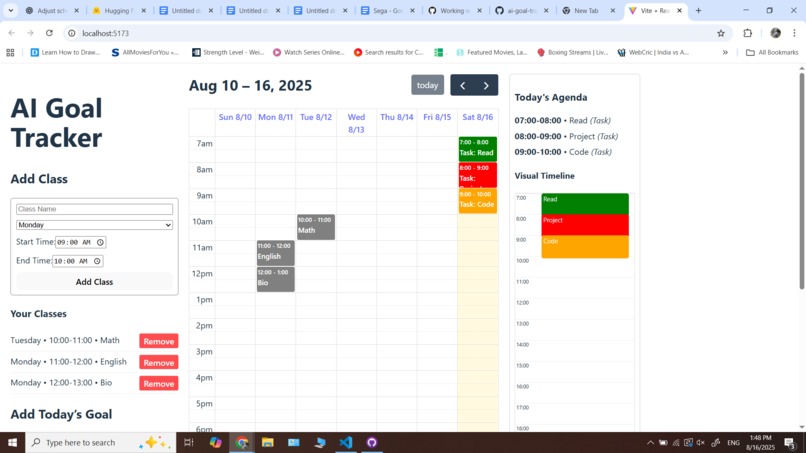Go to next week with right arrow

coord(486,85)
